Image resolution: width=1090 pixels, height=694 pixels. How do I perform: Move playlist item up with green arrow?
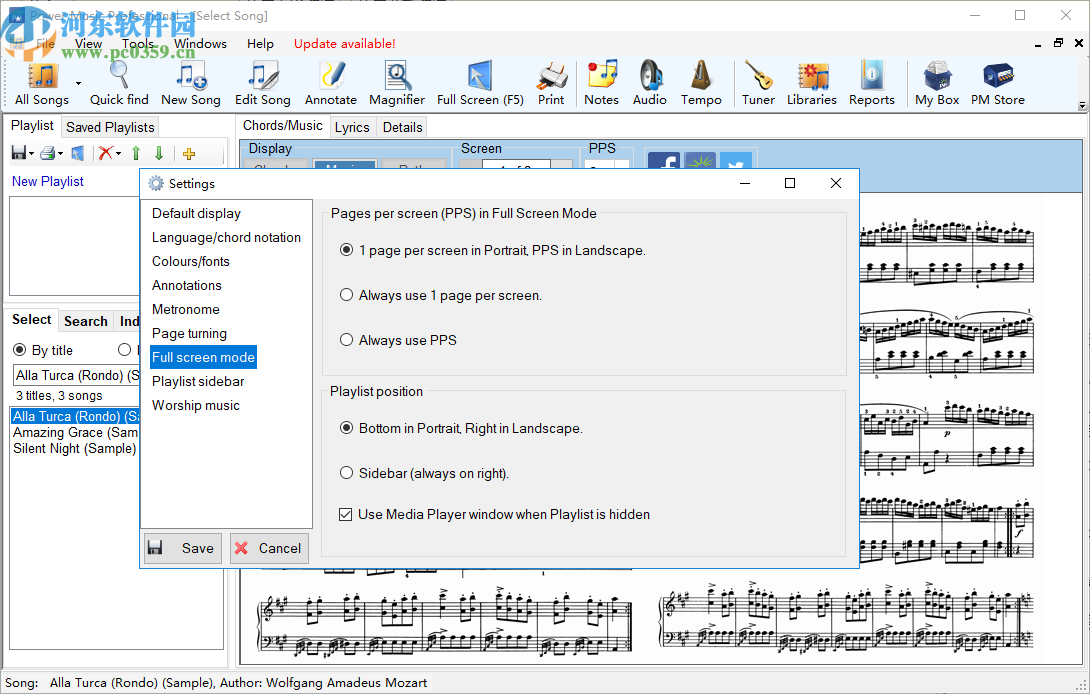coord(136,153)
